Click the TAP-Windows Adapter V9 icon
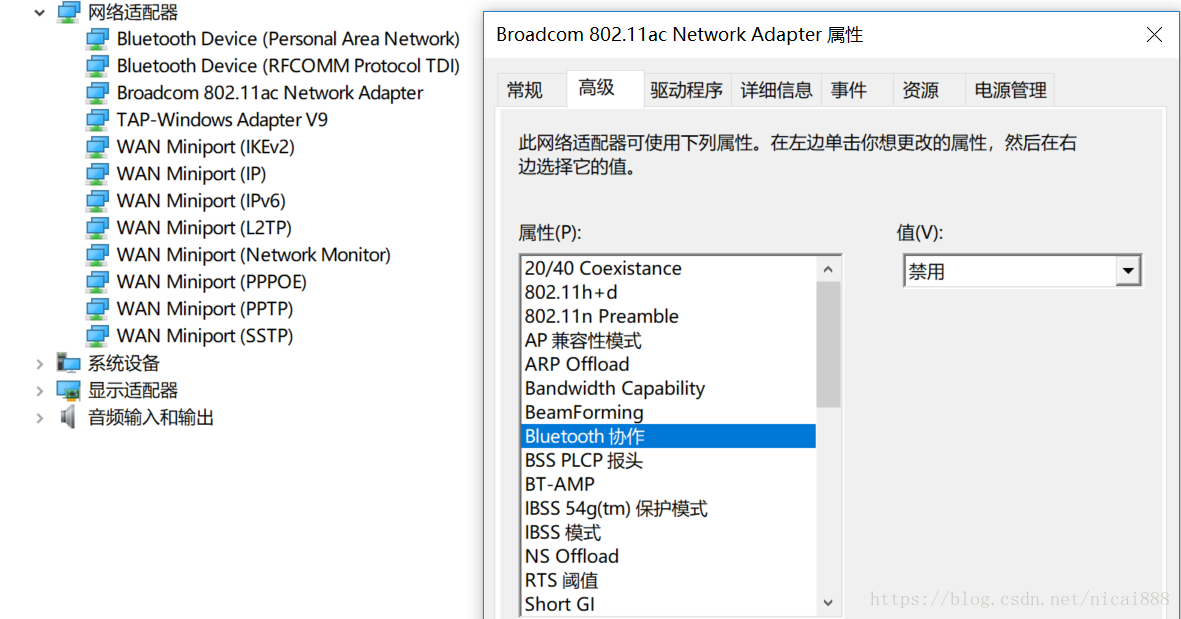1181x619 pixels. point(97,120)
